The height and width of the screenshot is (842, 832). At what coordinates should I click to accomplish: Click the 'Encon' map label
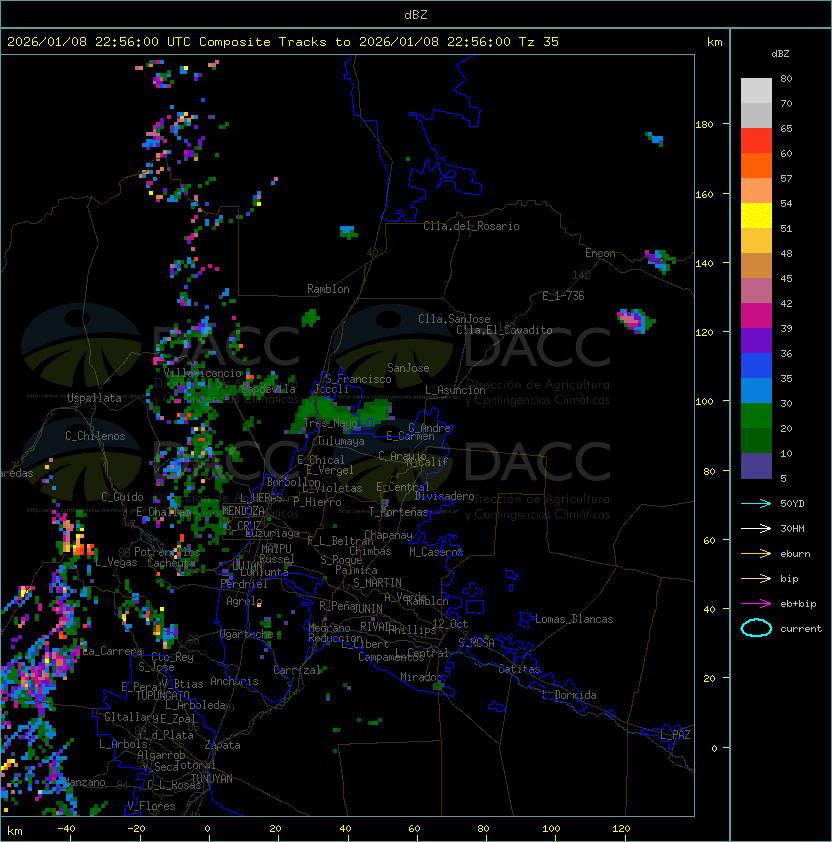[x=600, y=253]
